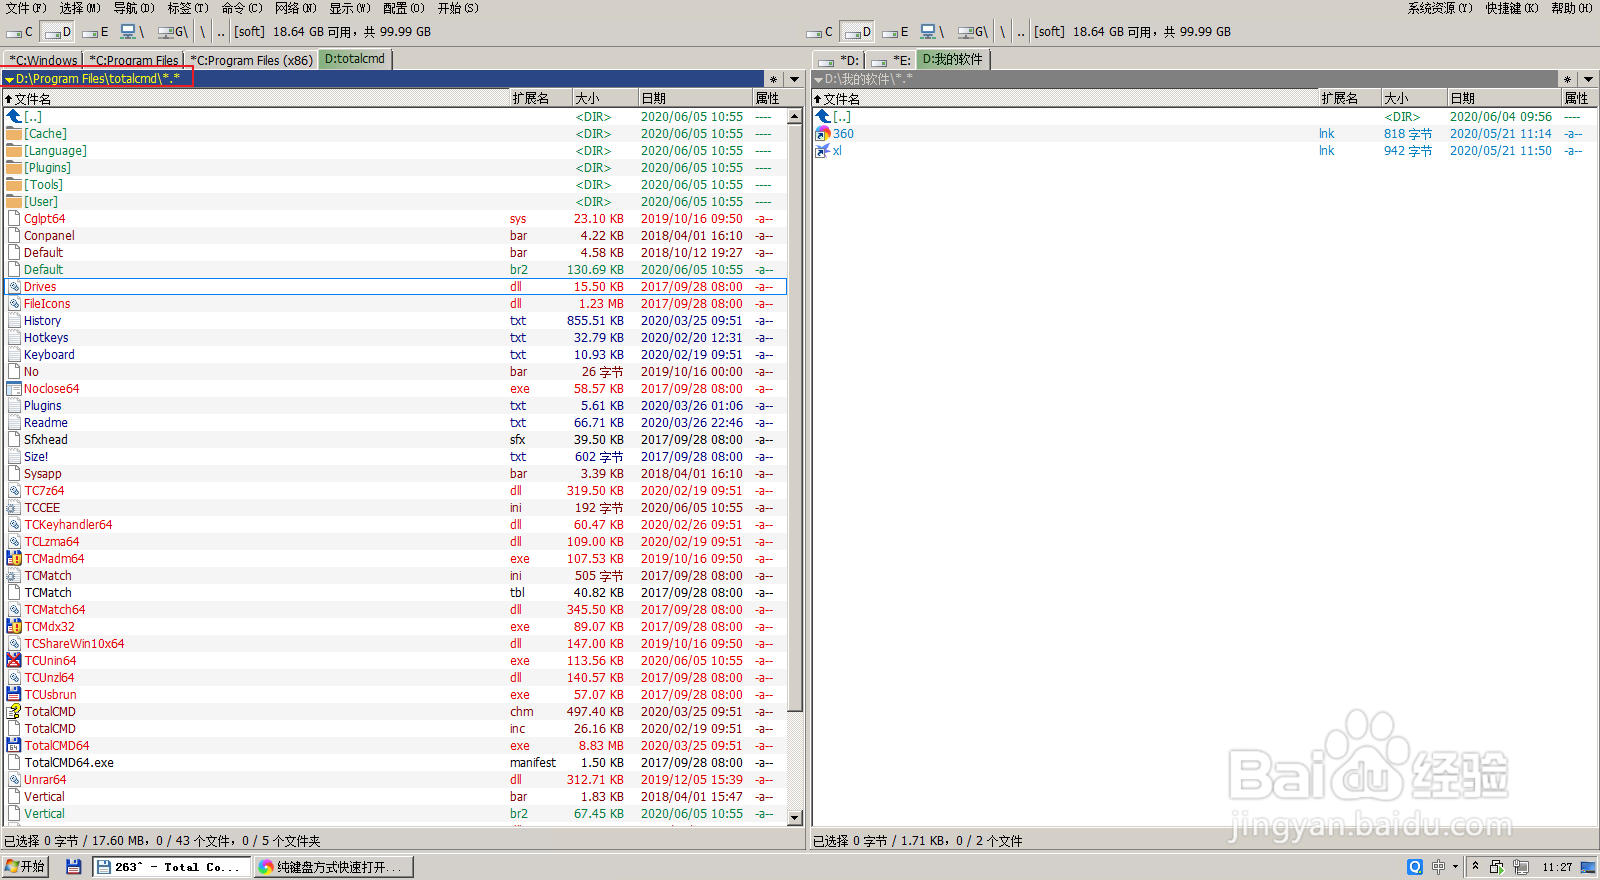Go to root directory in left panel
This screenshot has height=880, width=1600.
pos(203,32)
